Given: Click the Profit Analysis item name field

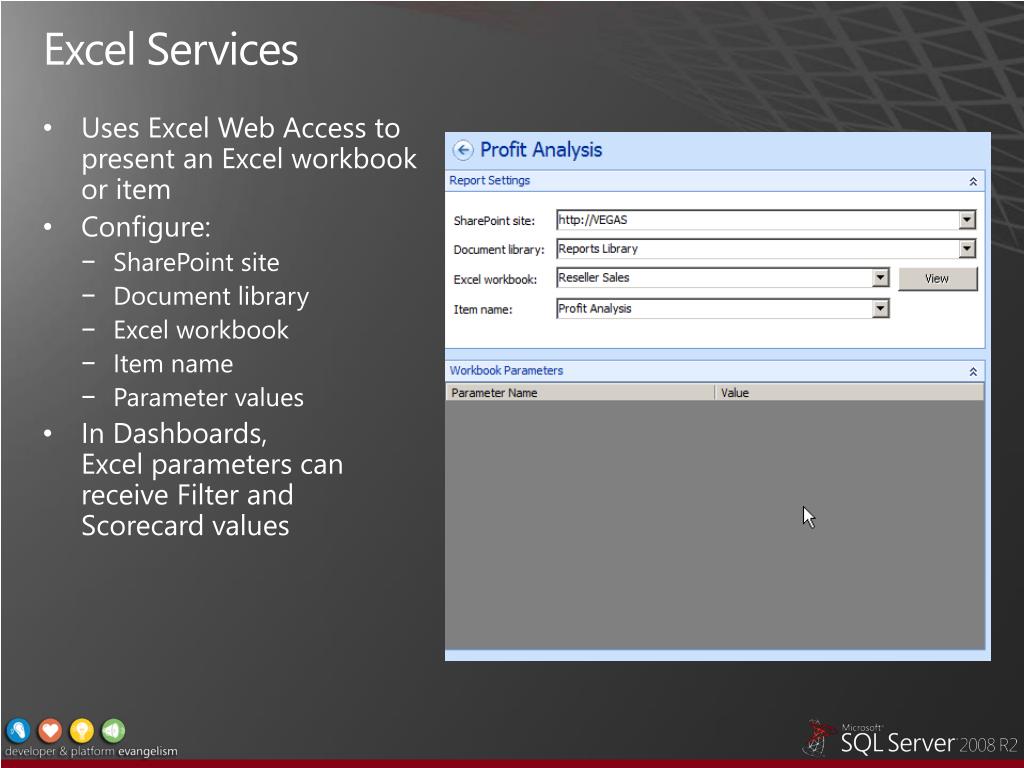Looking at the screenshot, I should (x=723, y=308).
